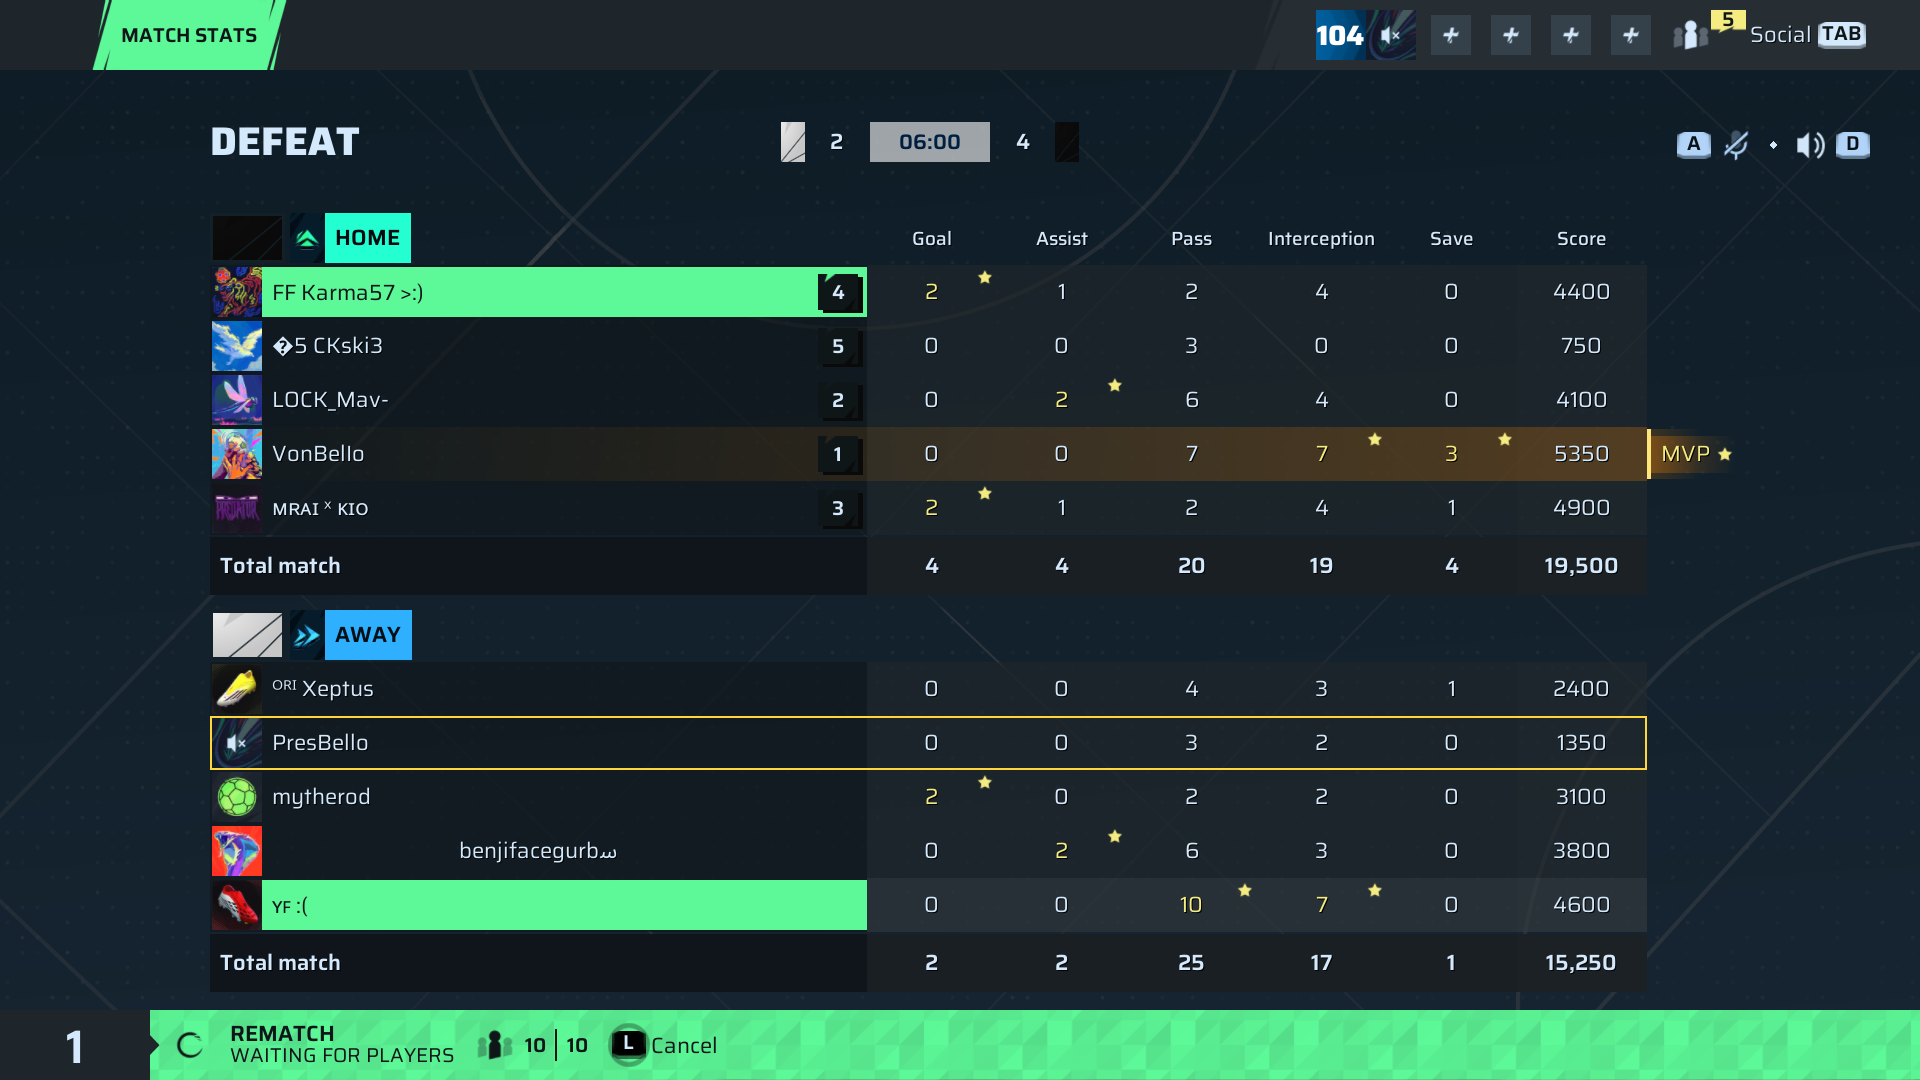Toggle the muted speaker icon beside 104
This screenshot has height=1080, width=1920.
click(x=1391, y=36)
